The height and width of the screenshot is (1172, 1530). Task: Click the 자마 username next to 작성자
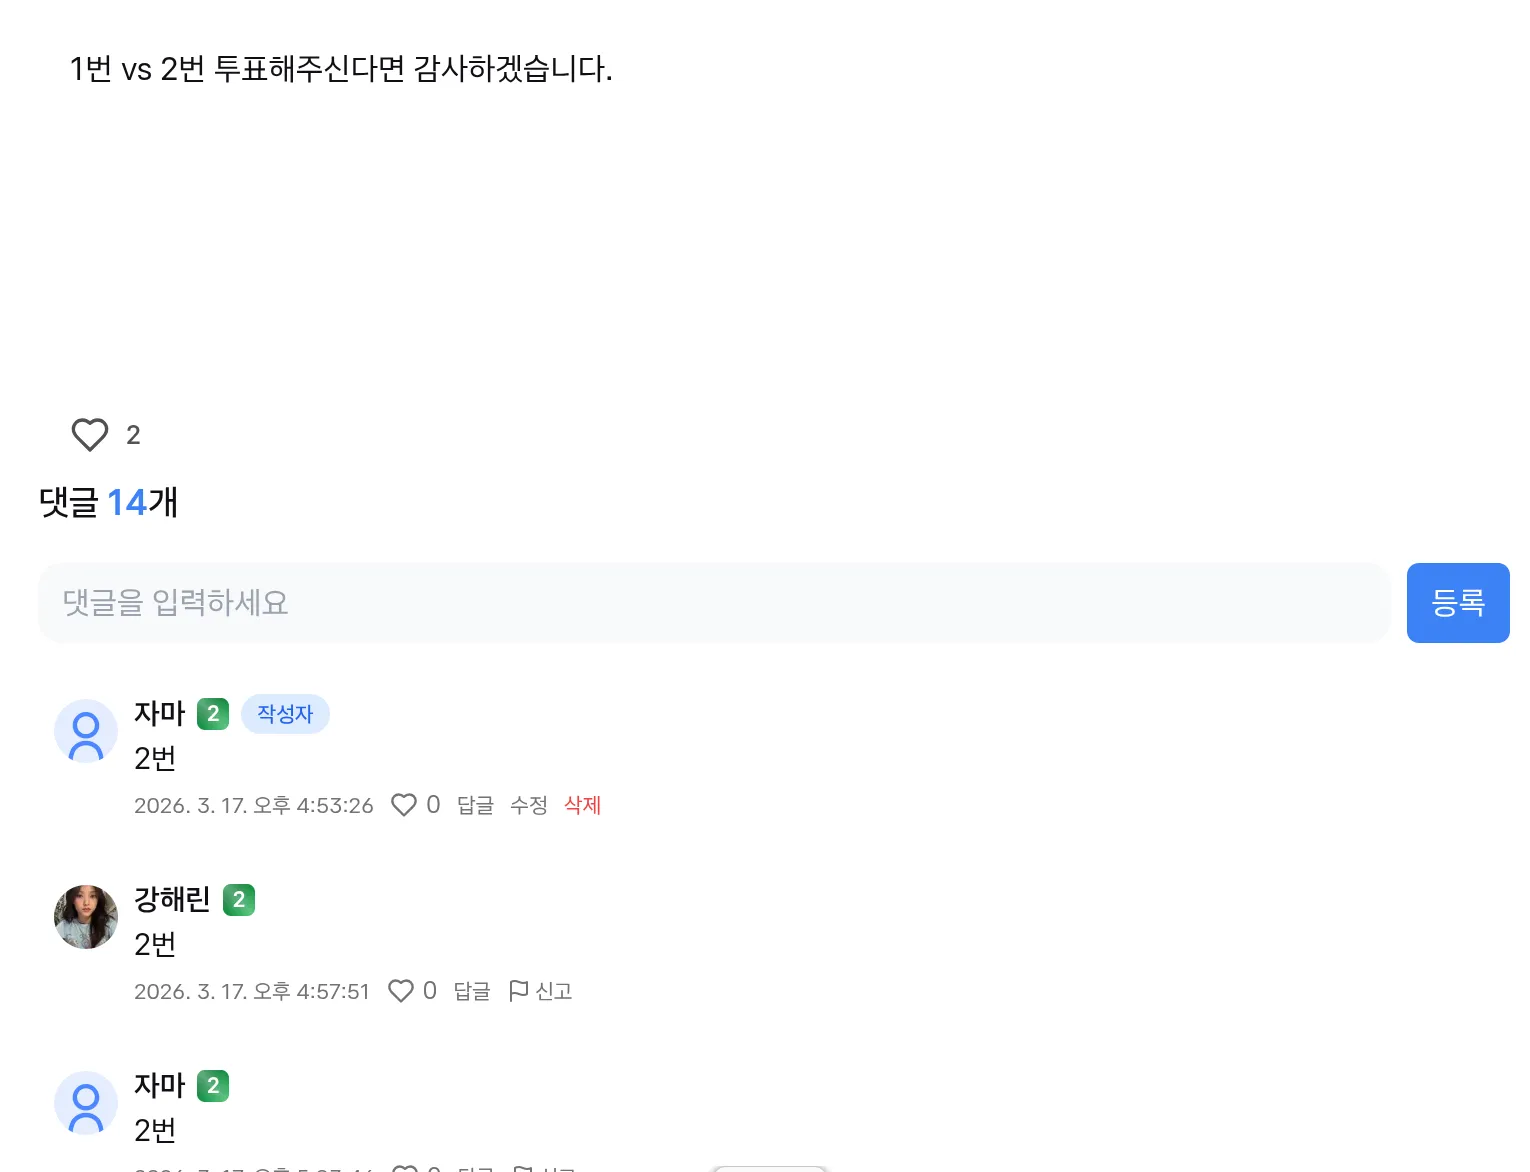click(x=160, y=714)
